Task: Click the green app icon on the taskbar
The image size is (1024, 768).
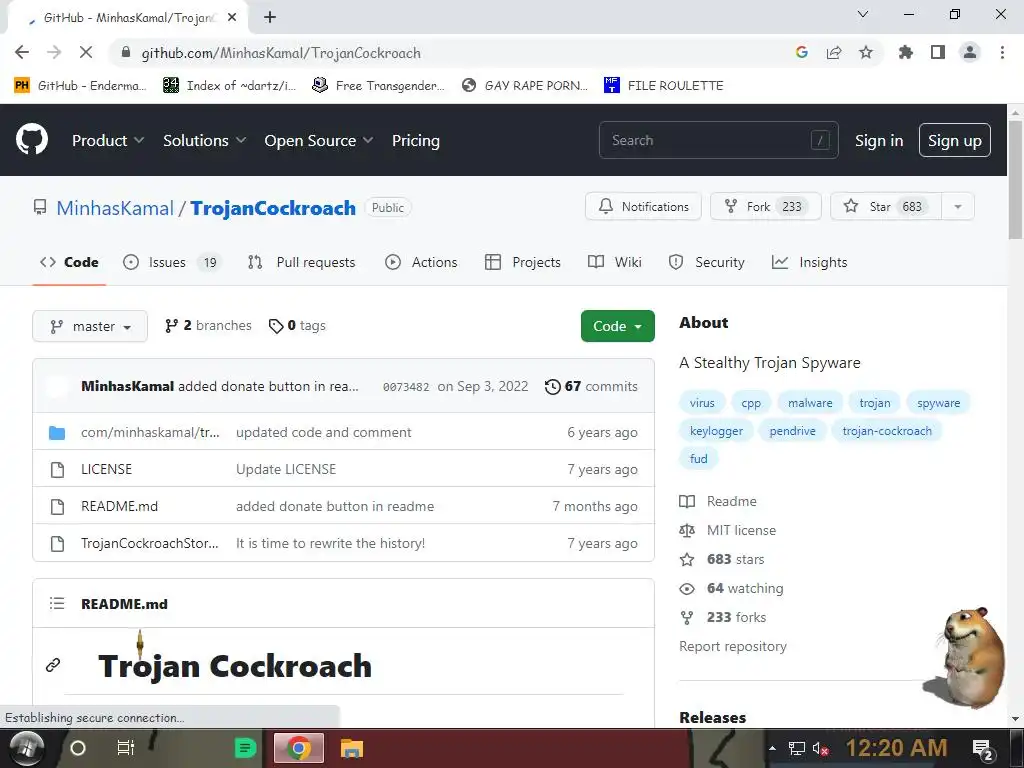Action: [x=246, y=748]
